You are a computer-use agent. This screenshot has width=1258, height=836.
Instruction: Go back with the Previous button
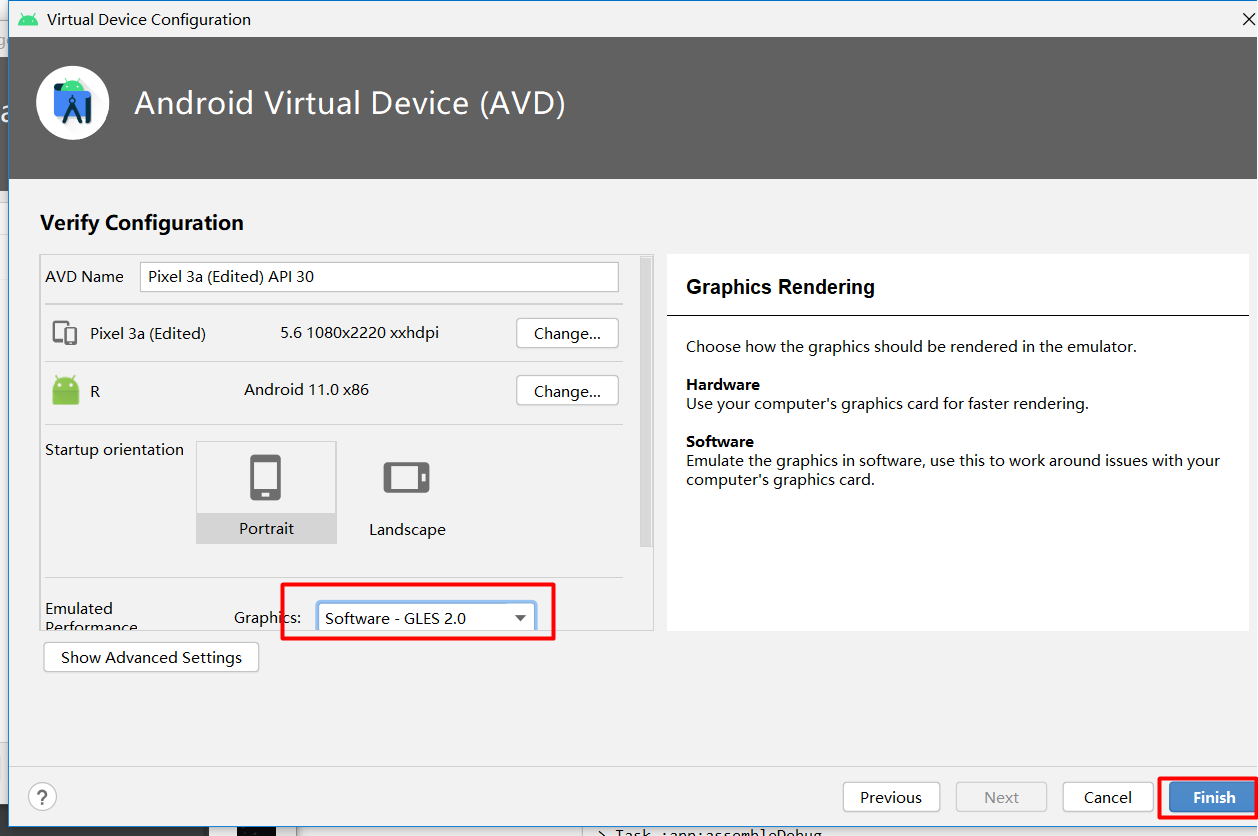(x=891, y=797)
